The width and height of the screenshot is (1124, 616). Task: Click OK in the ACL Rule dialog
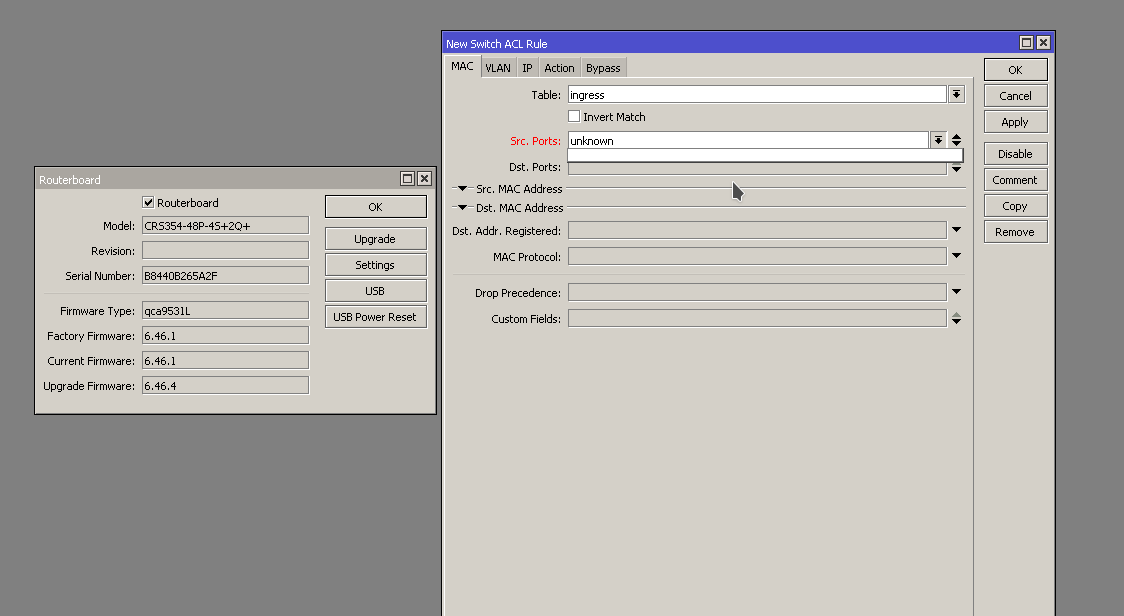pyautogui.click(x=1016, y=70)
